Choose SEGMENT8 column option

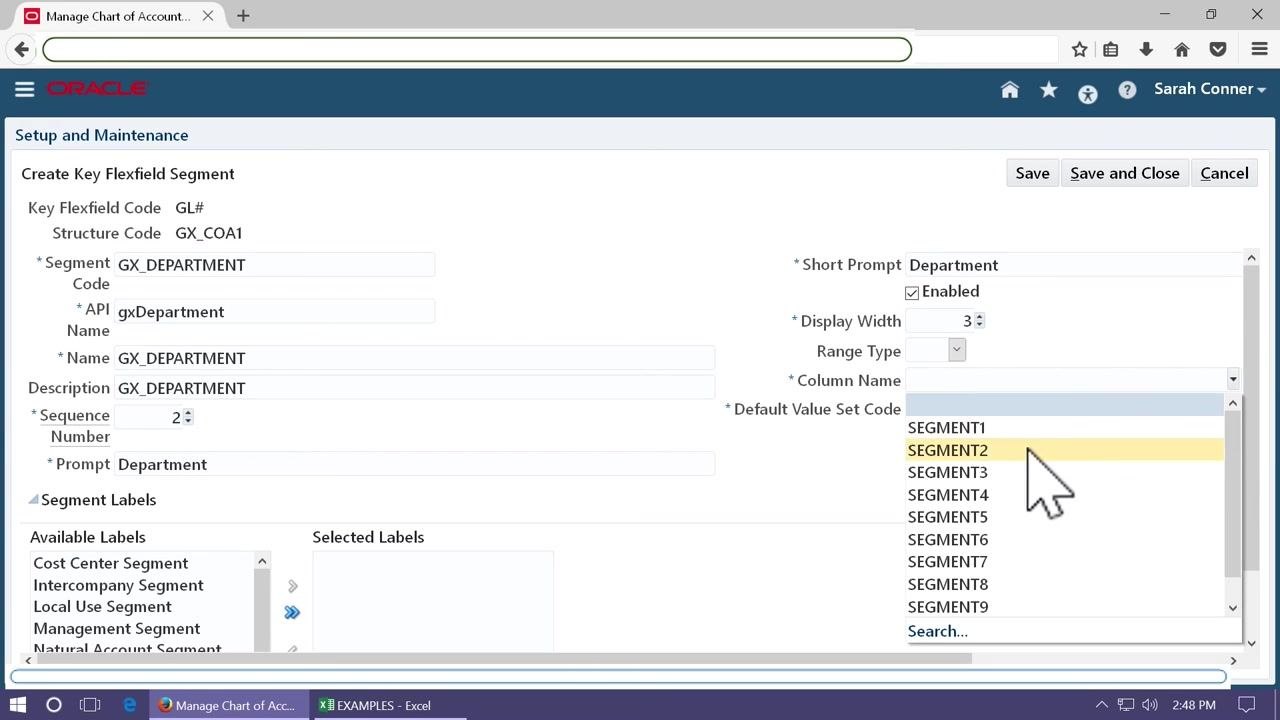[1064, 584]
